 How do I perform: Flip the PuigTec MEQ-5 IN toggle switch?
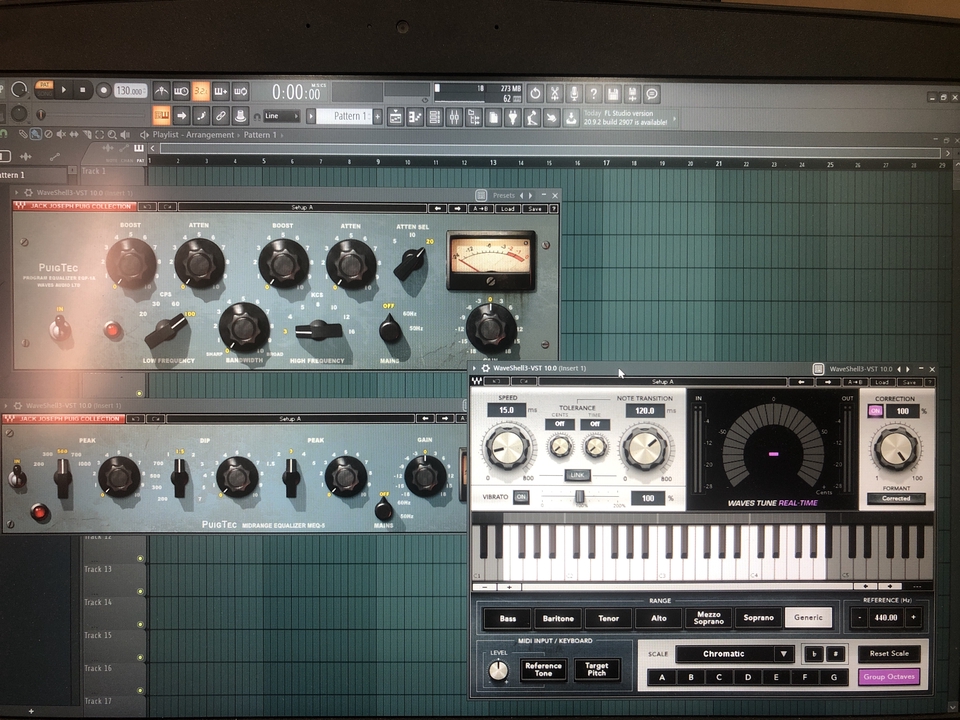pos(17,476)
